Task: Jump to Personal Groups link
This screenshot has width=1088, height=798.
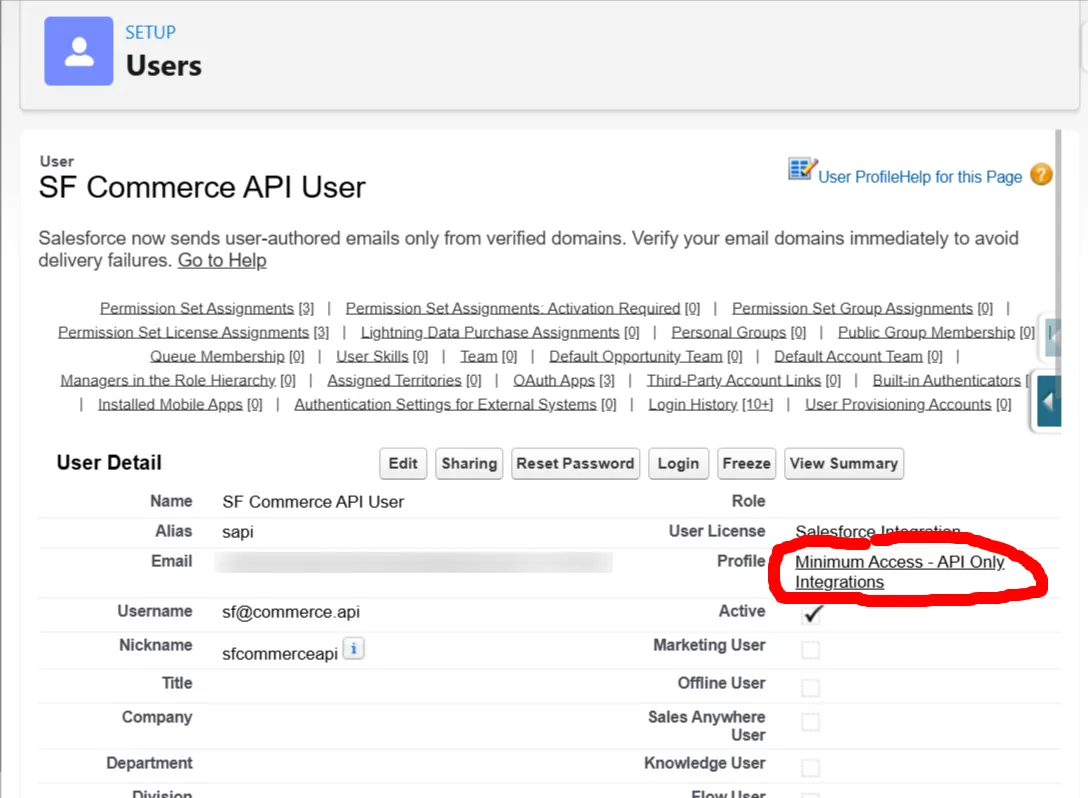Action: coord(738,332)
